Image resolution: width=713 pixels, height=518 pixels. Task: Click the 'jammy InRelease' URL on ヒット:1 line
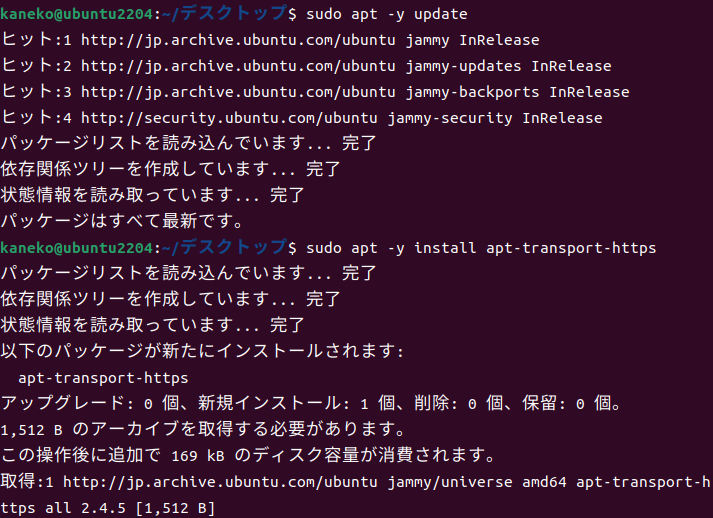(310, 40)
